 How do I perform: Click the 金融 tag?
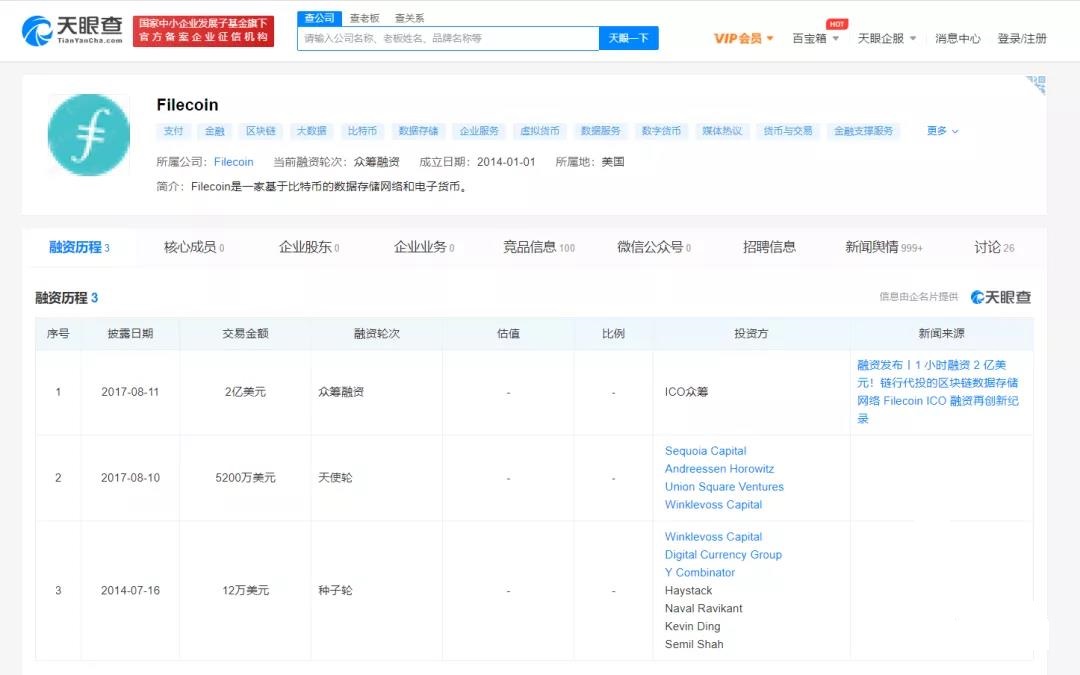(215, 131)
